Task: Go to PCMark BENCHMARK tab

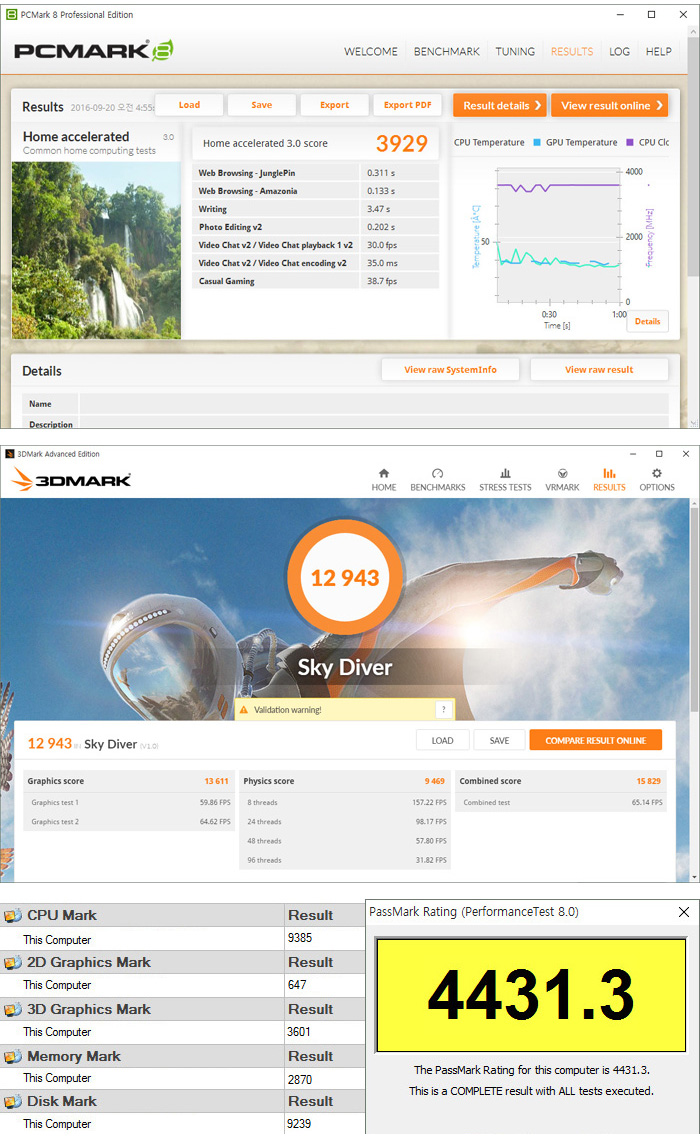Action: point(447,51)
